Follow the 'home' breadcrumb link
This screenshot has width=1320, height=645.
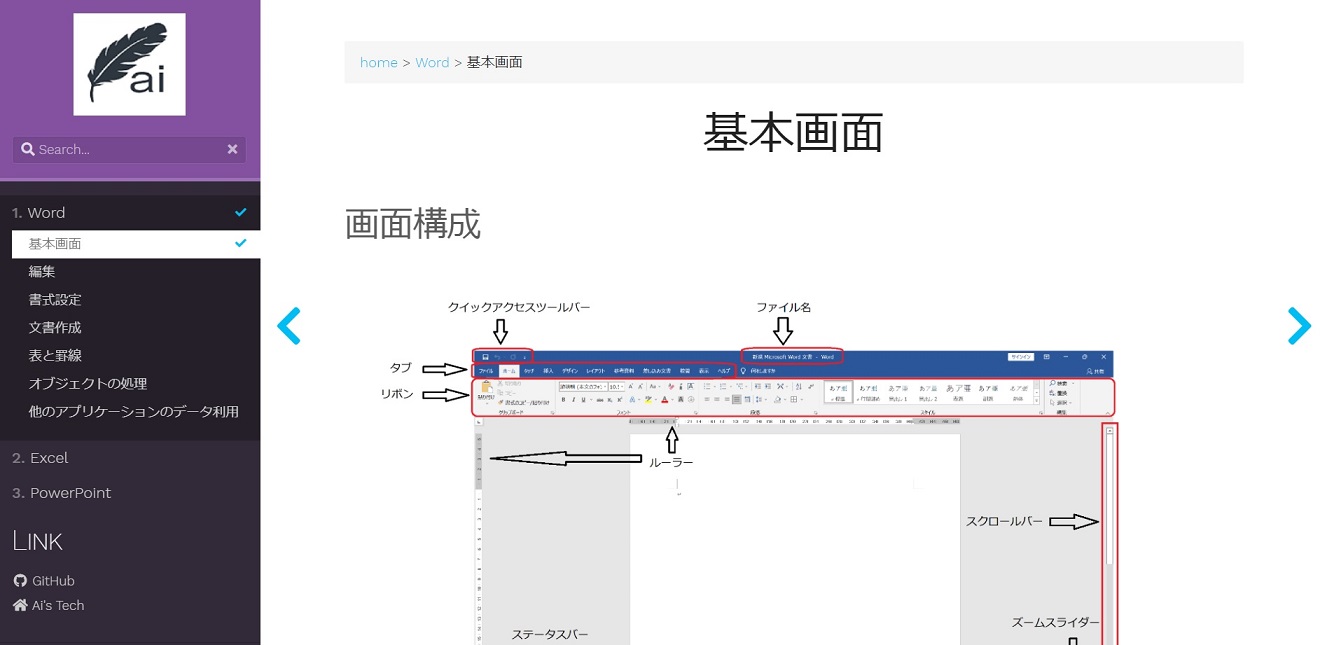tap(379, 62)
